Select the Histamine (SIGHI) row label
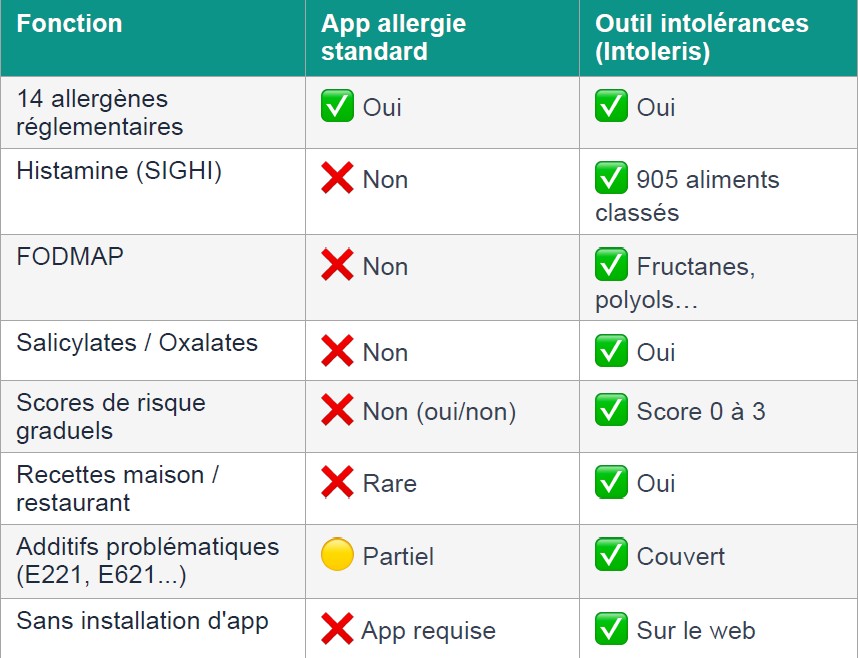The width and height of the screenshot is (858, 658). click(119, 171)
